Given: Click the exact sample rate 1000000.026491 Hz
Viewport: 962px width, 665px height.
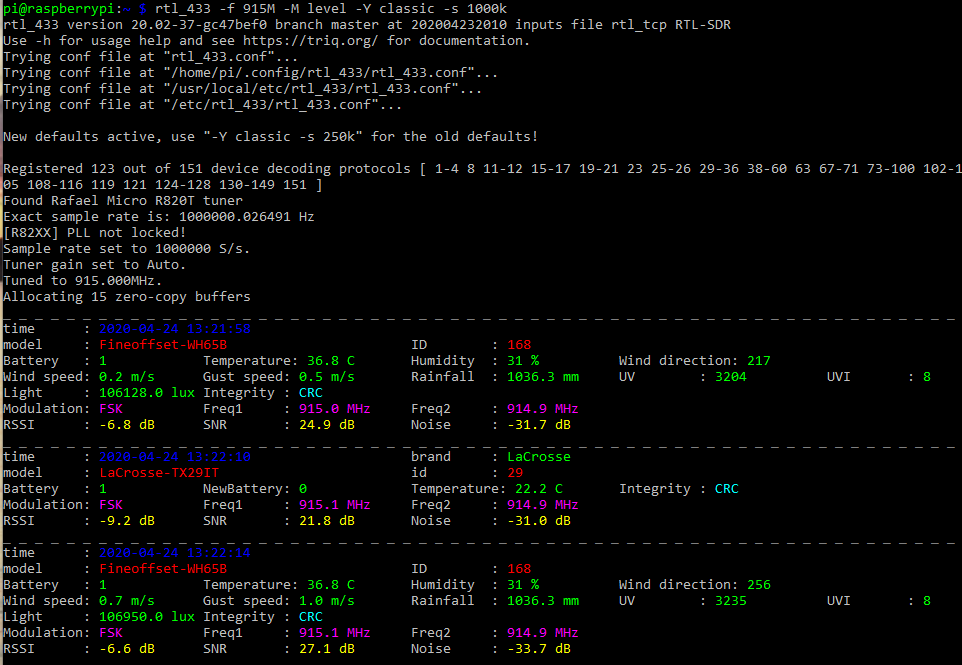Looking at the screenshot, I should [247, 217].
